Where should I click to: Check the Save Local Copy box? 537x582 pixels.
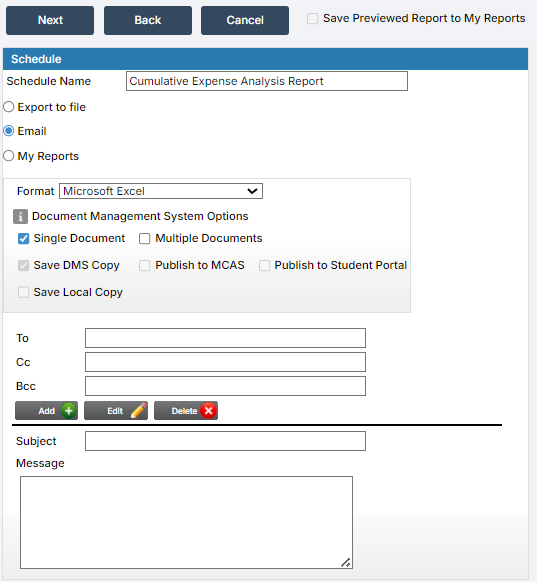23,292
